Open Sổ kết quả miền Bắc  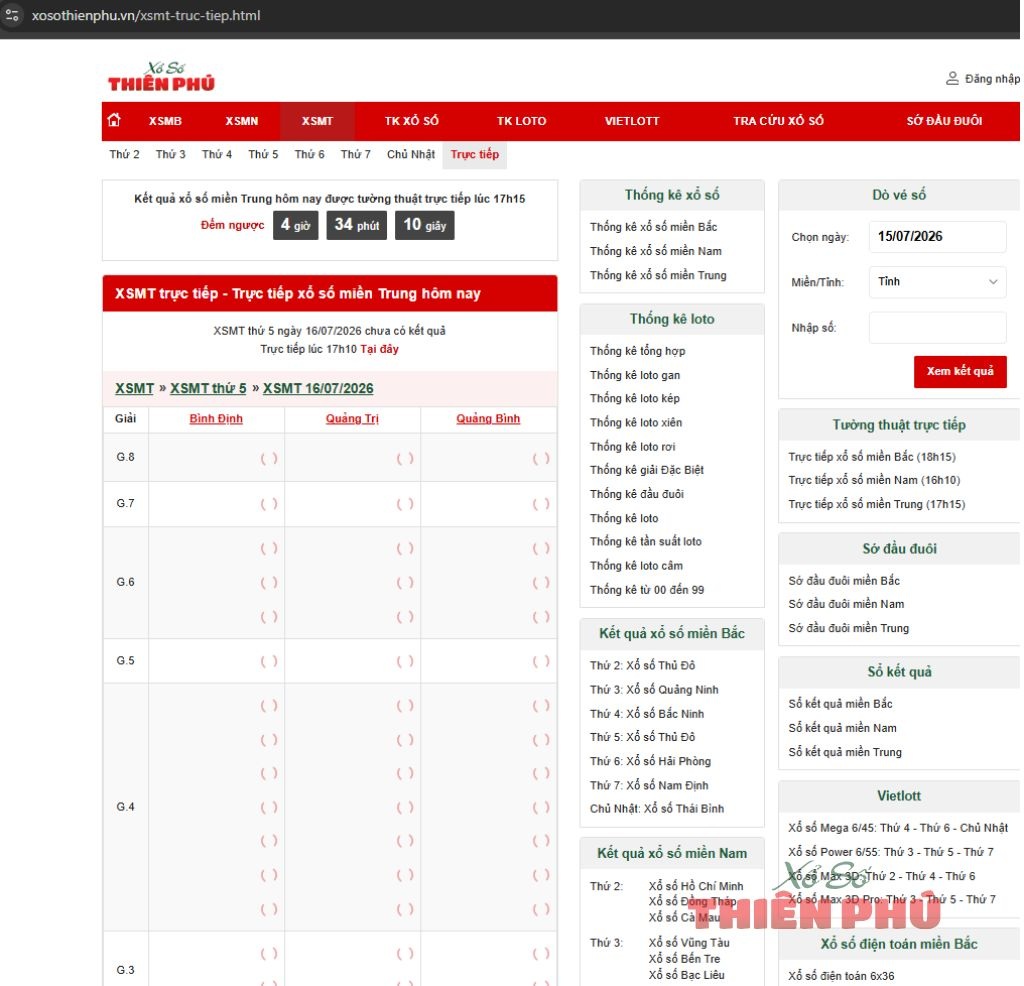click(x=840, y=704)
